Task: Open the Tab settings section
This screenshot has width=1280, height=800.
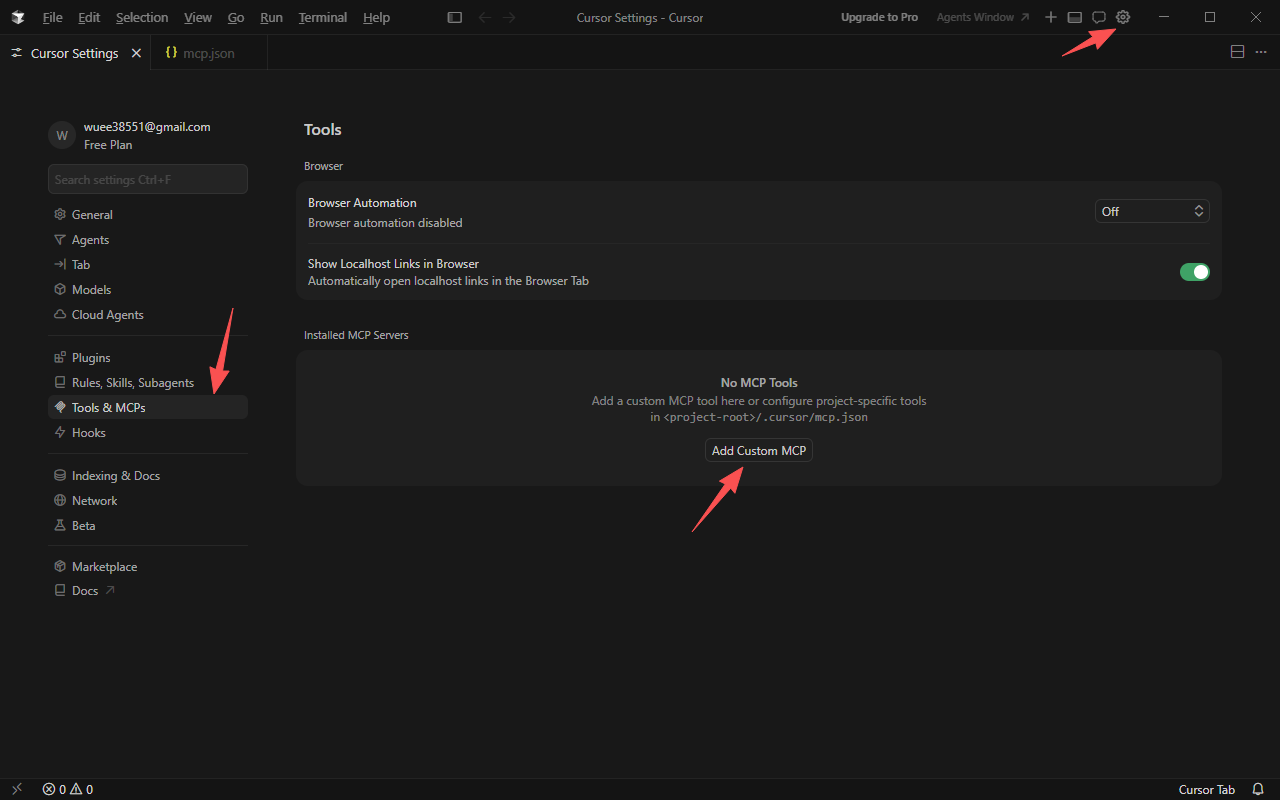Action: point(148,265)
